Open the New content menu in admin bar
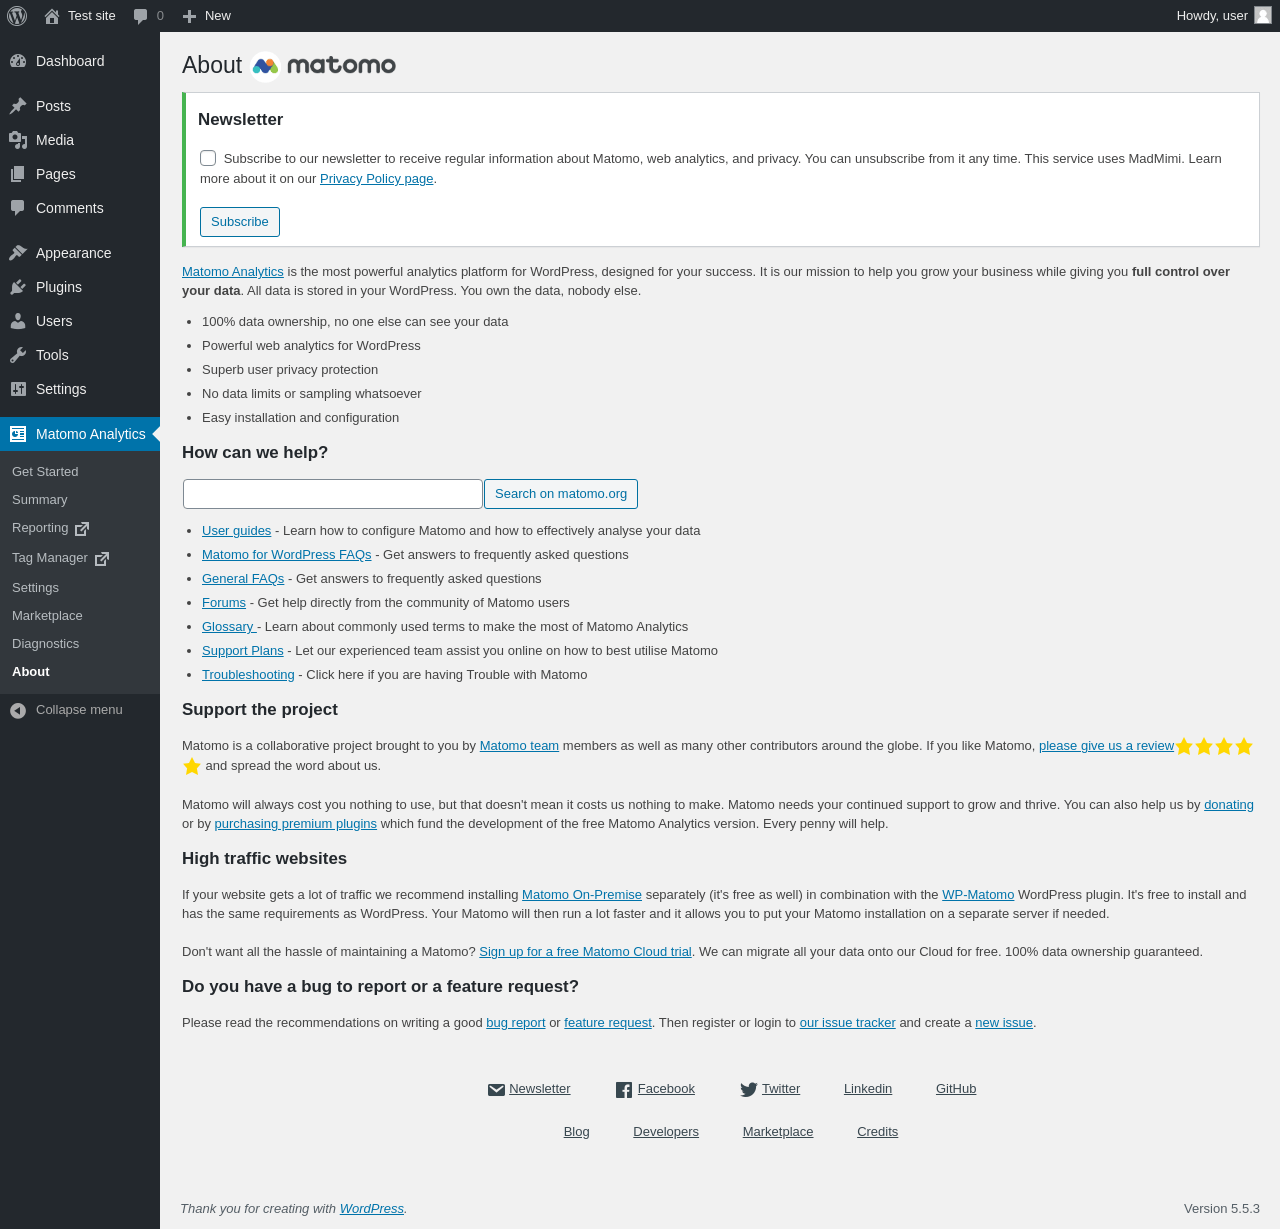1280x1229 pixels. [x=207, y=16]
